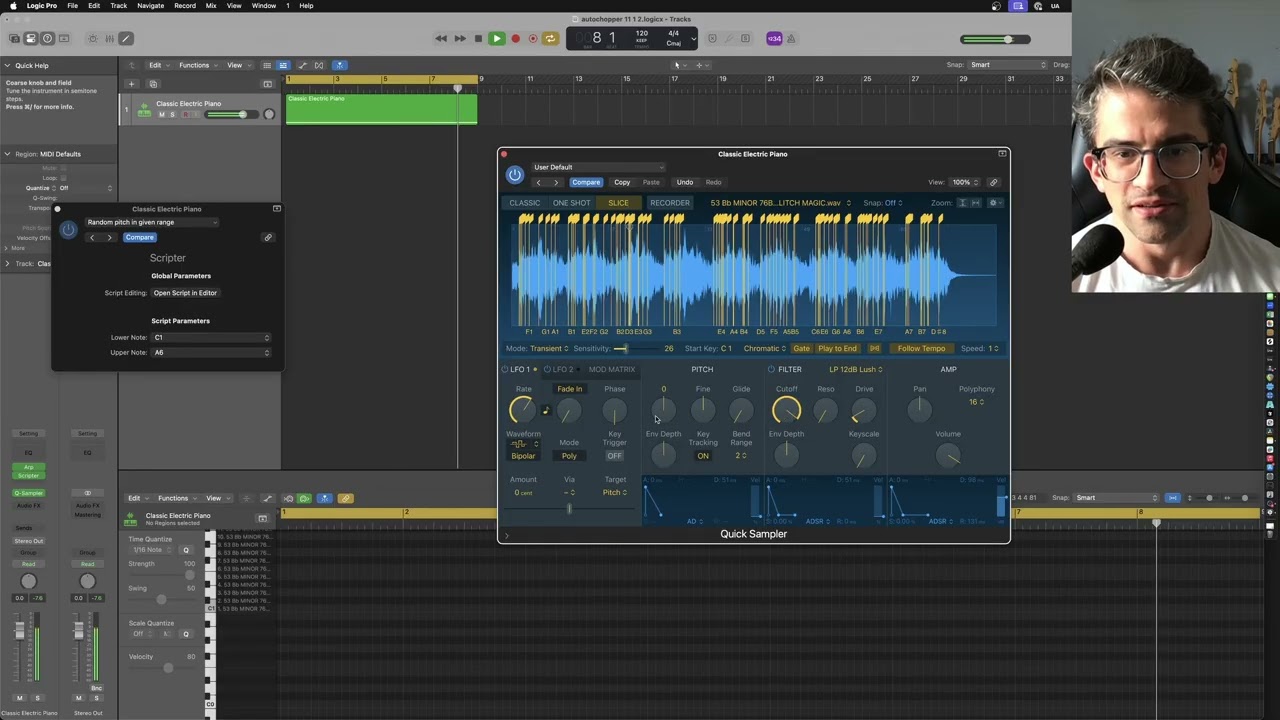Open the Scripter Upper Note A6 dropdown
Image resolution: width=1280 pixels, height=720 pixels.
tap(212, 352)
